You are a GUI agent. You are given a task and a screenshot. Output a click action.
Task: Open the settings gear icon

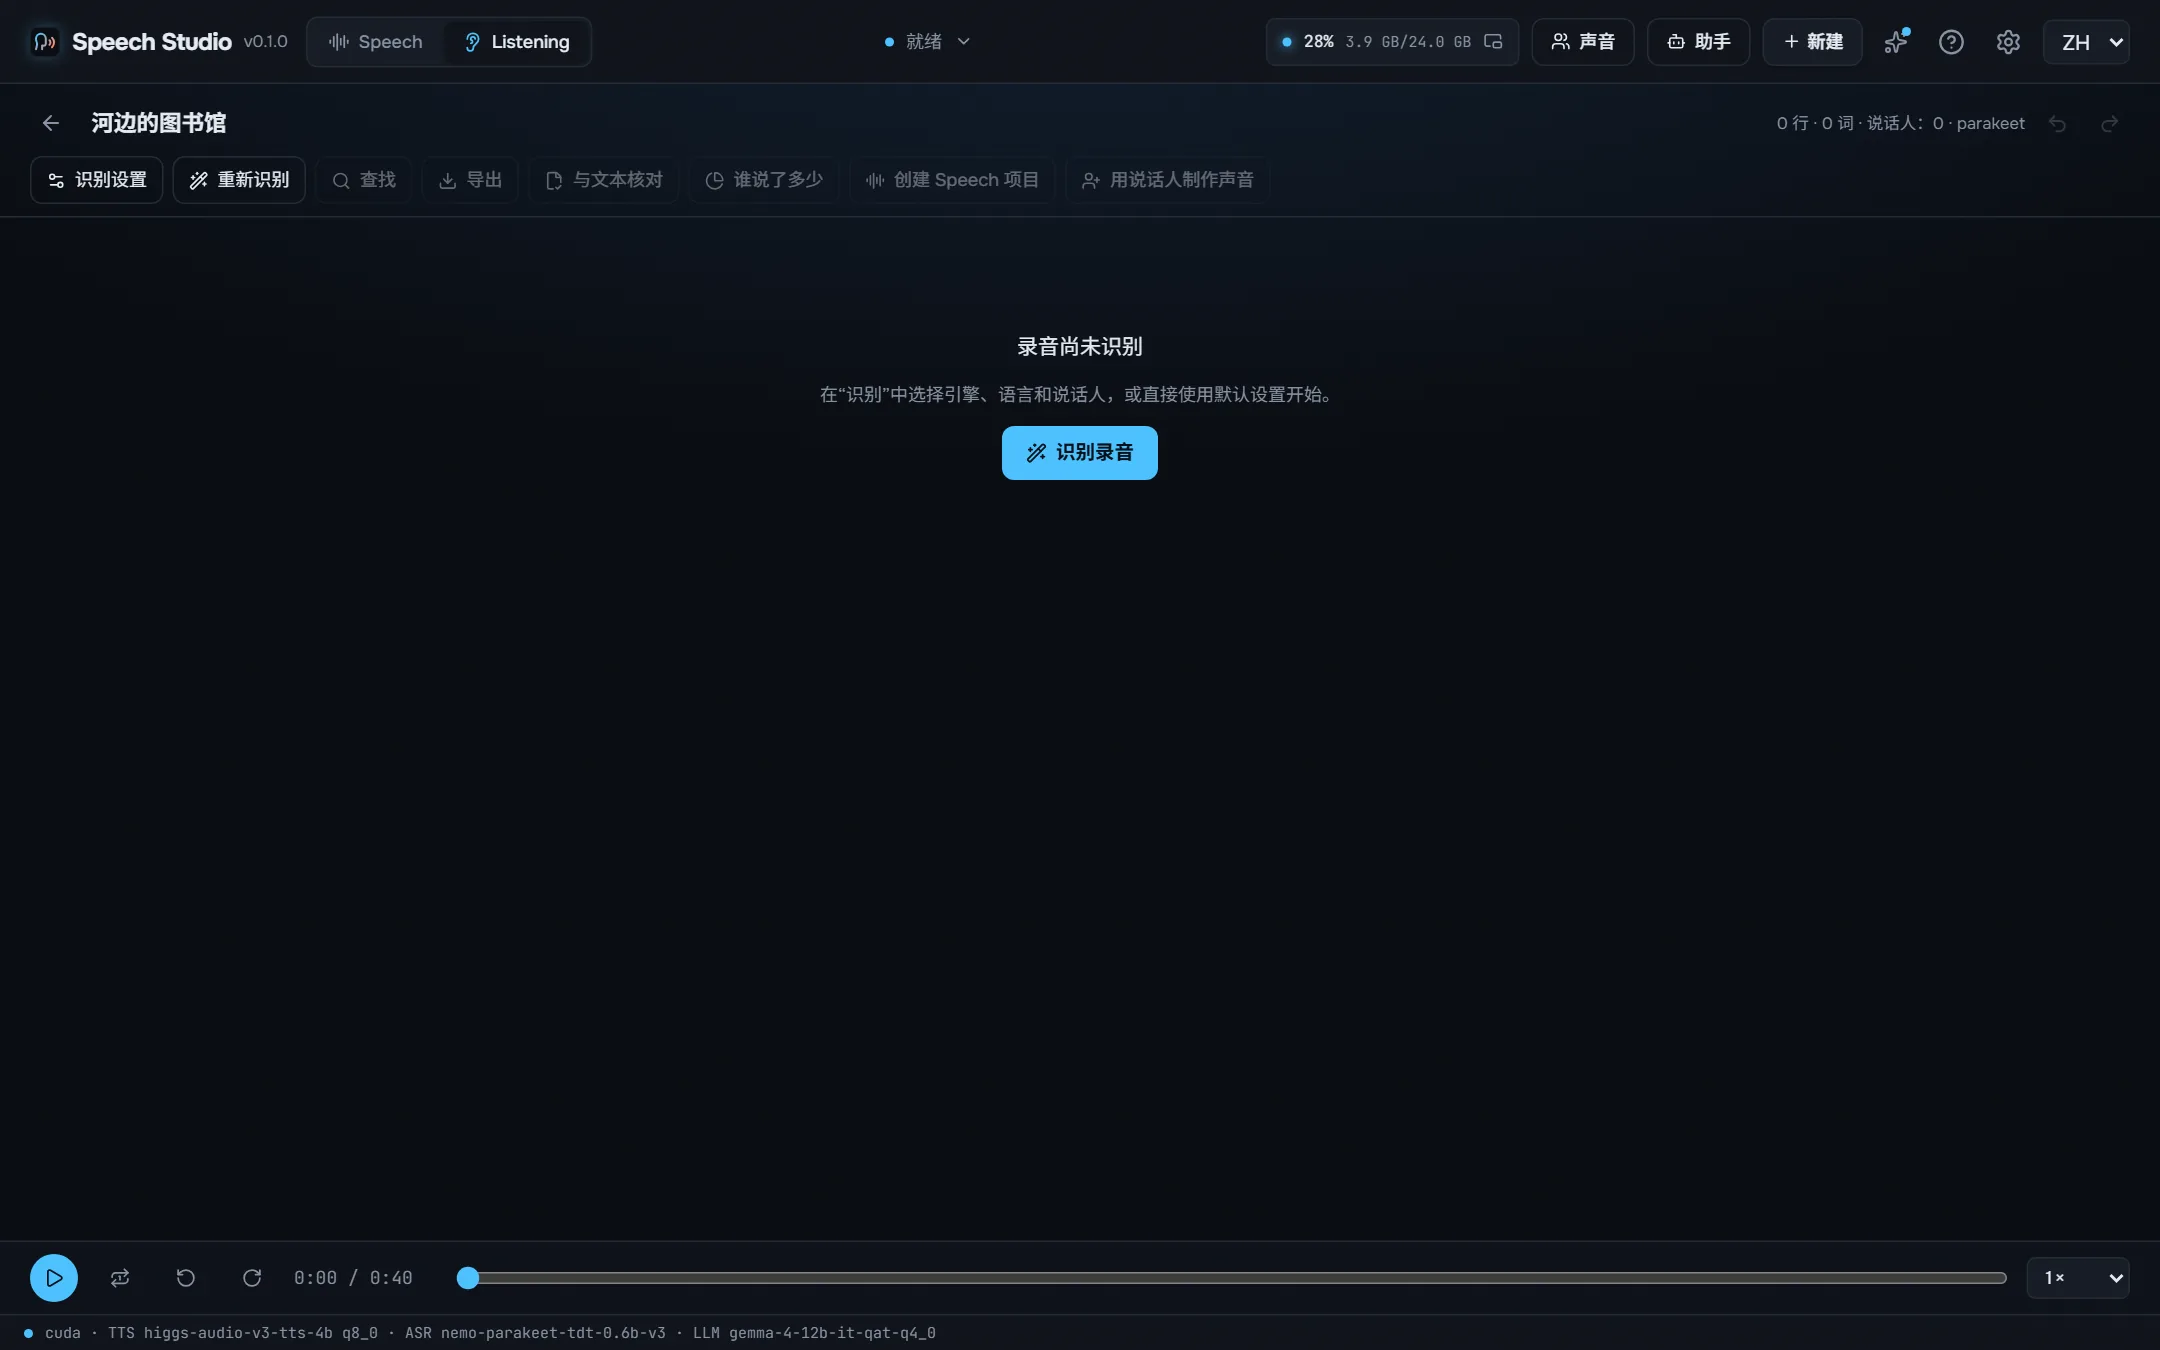coord(2008,42)
